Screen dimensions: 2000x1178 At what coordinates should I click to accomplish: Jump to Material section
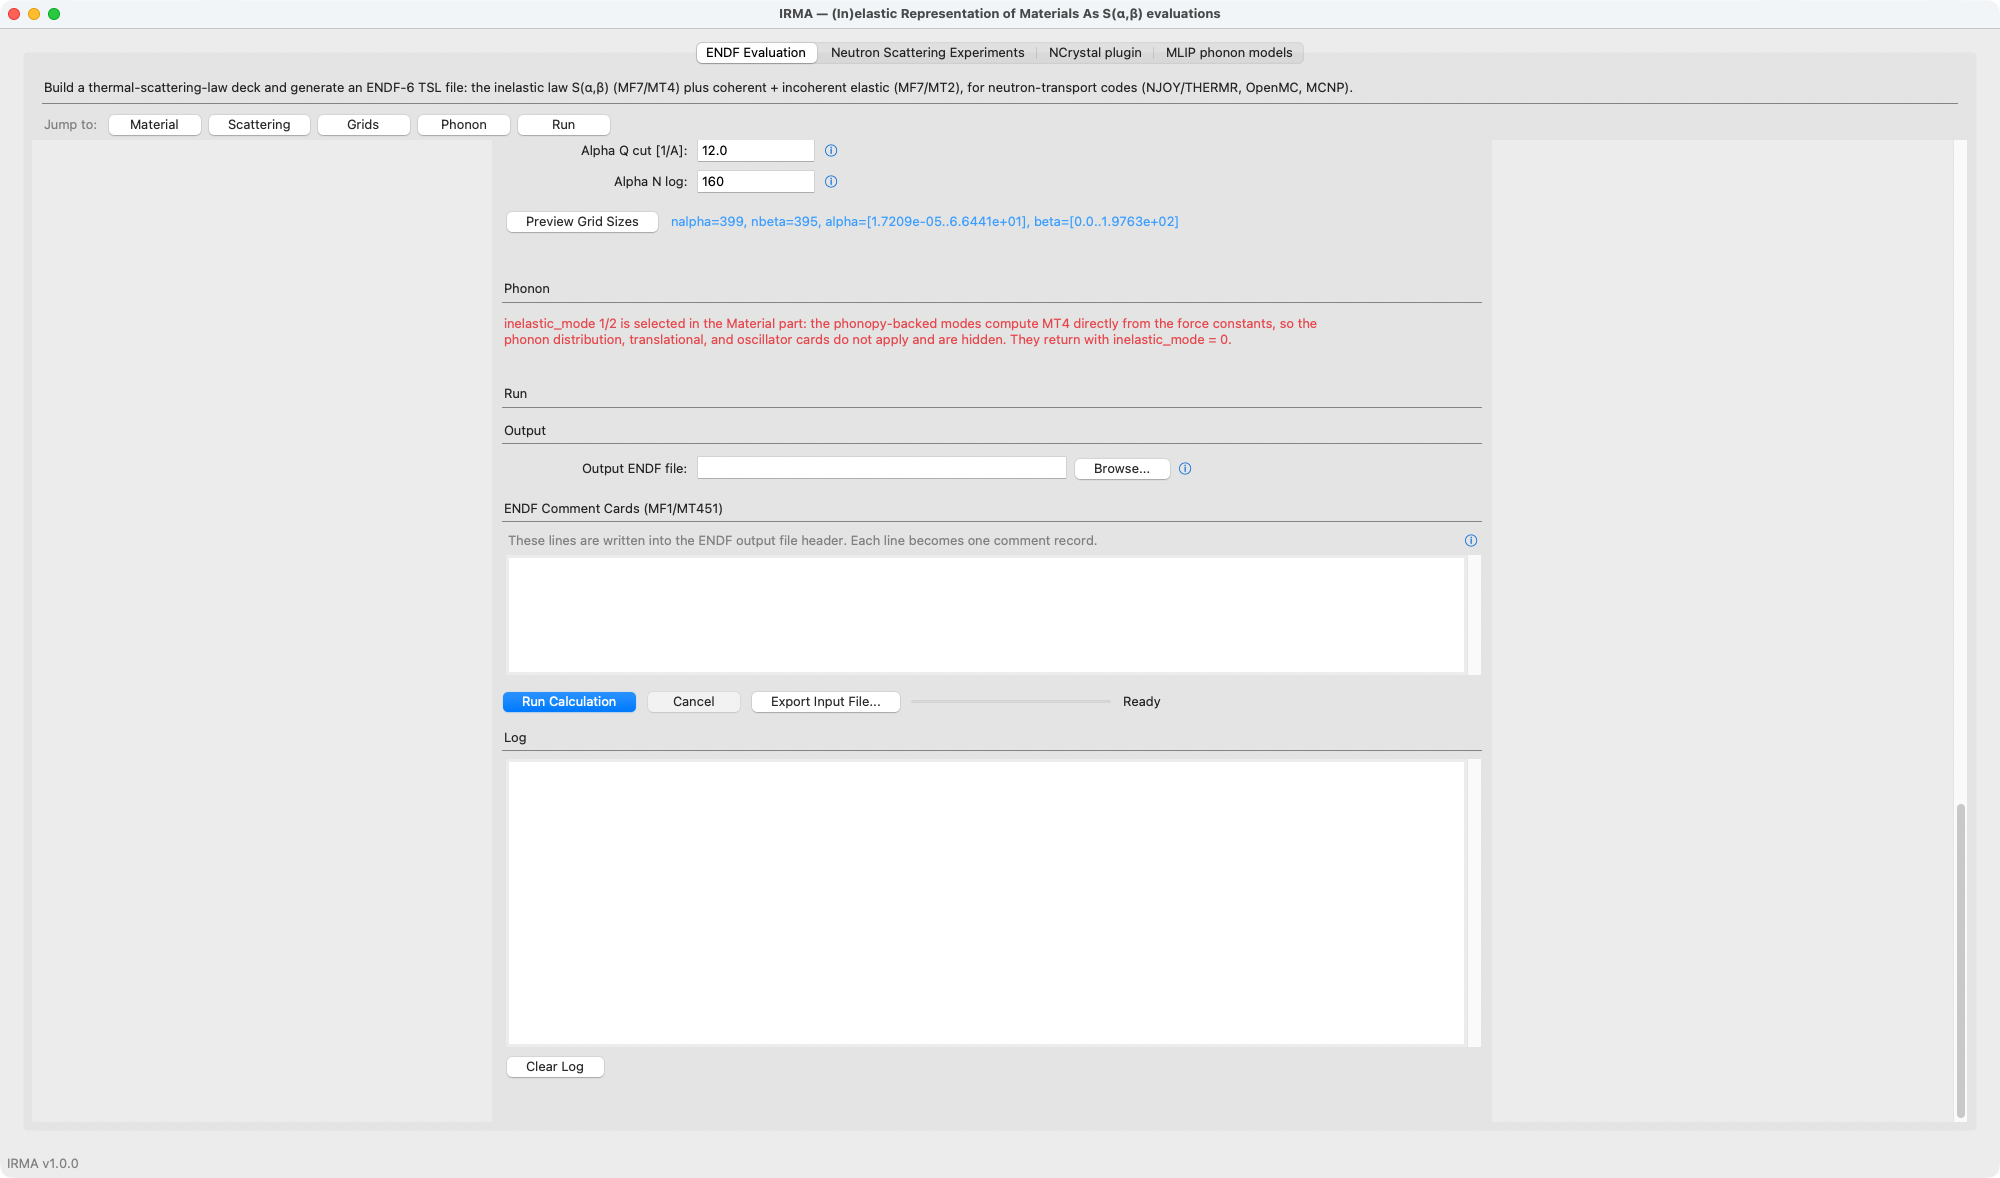coord(154,125)
